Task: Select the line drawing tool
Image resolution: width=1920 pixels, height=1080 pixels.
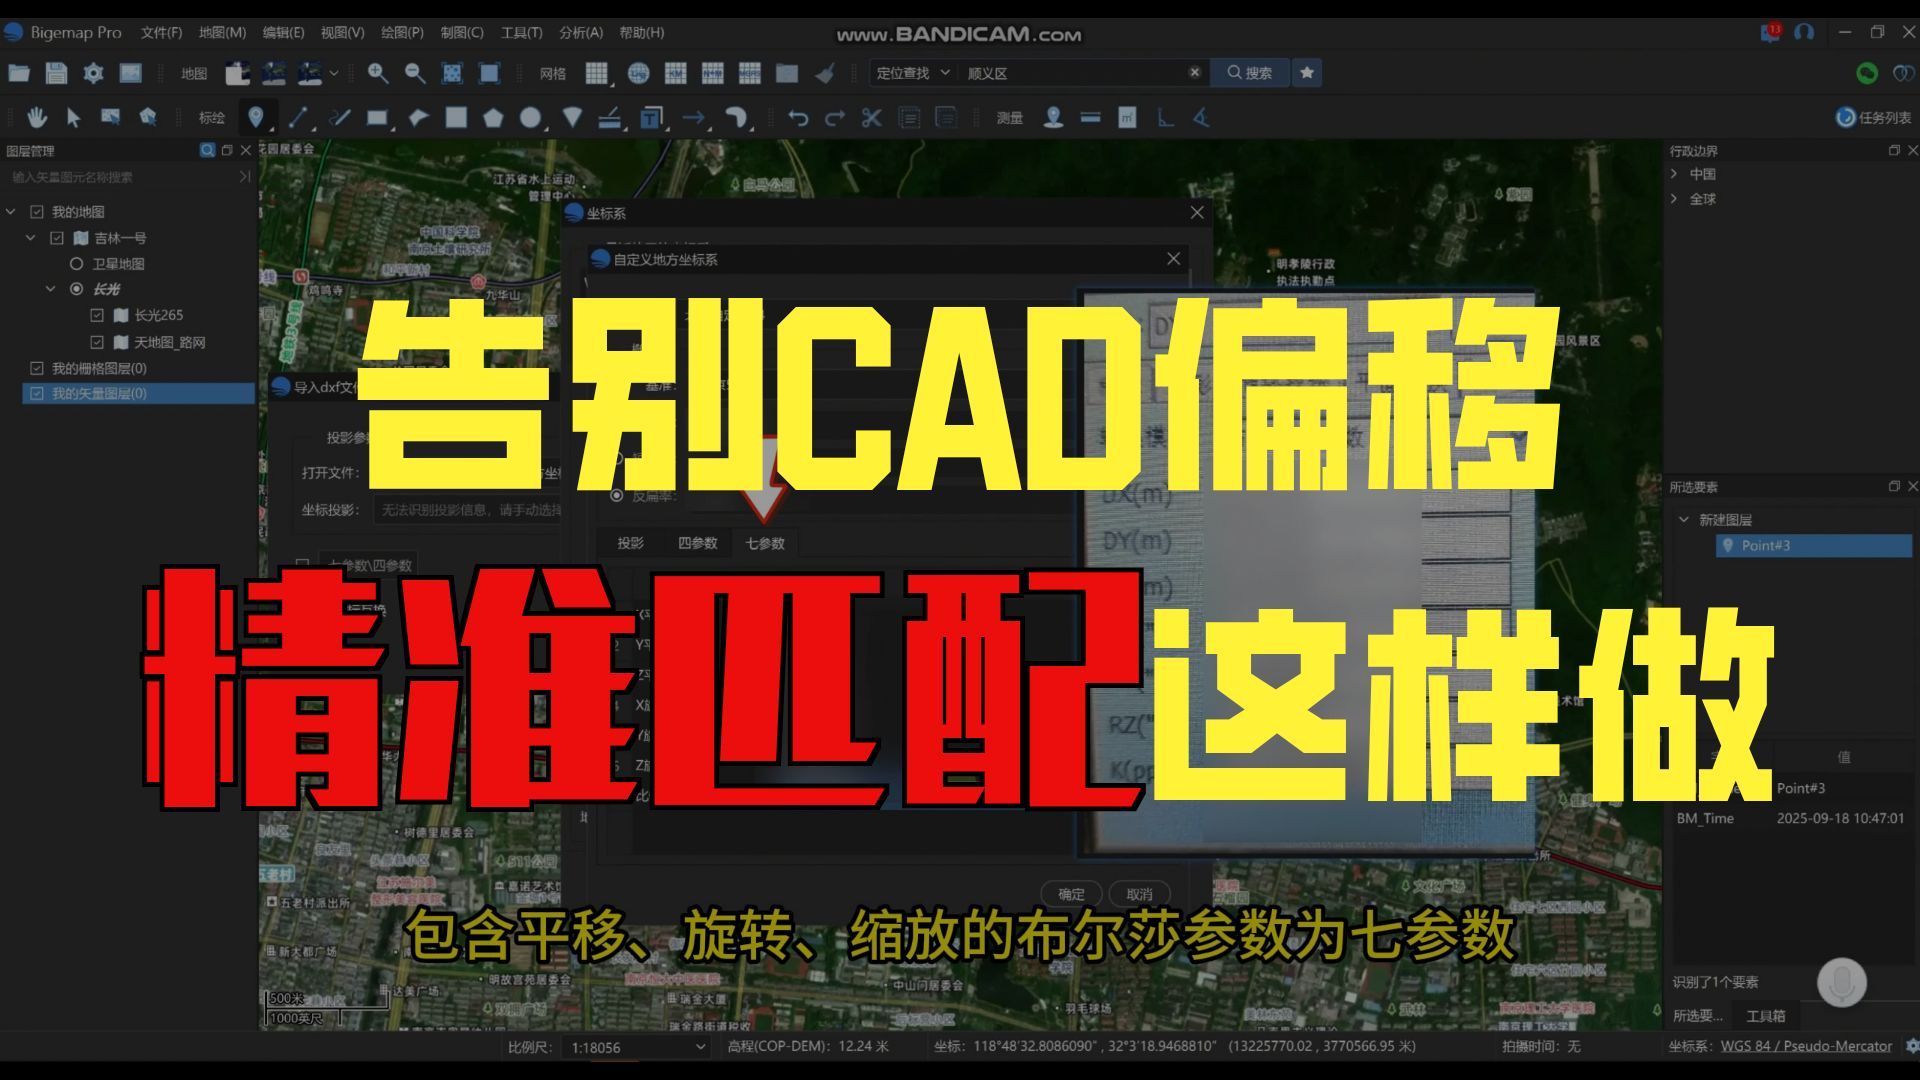Action: 298,118
